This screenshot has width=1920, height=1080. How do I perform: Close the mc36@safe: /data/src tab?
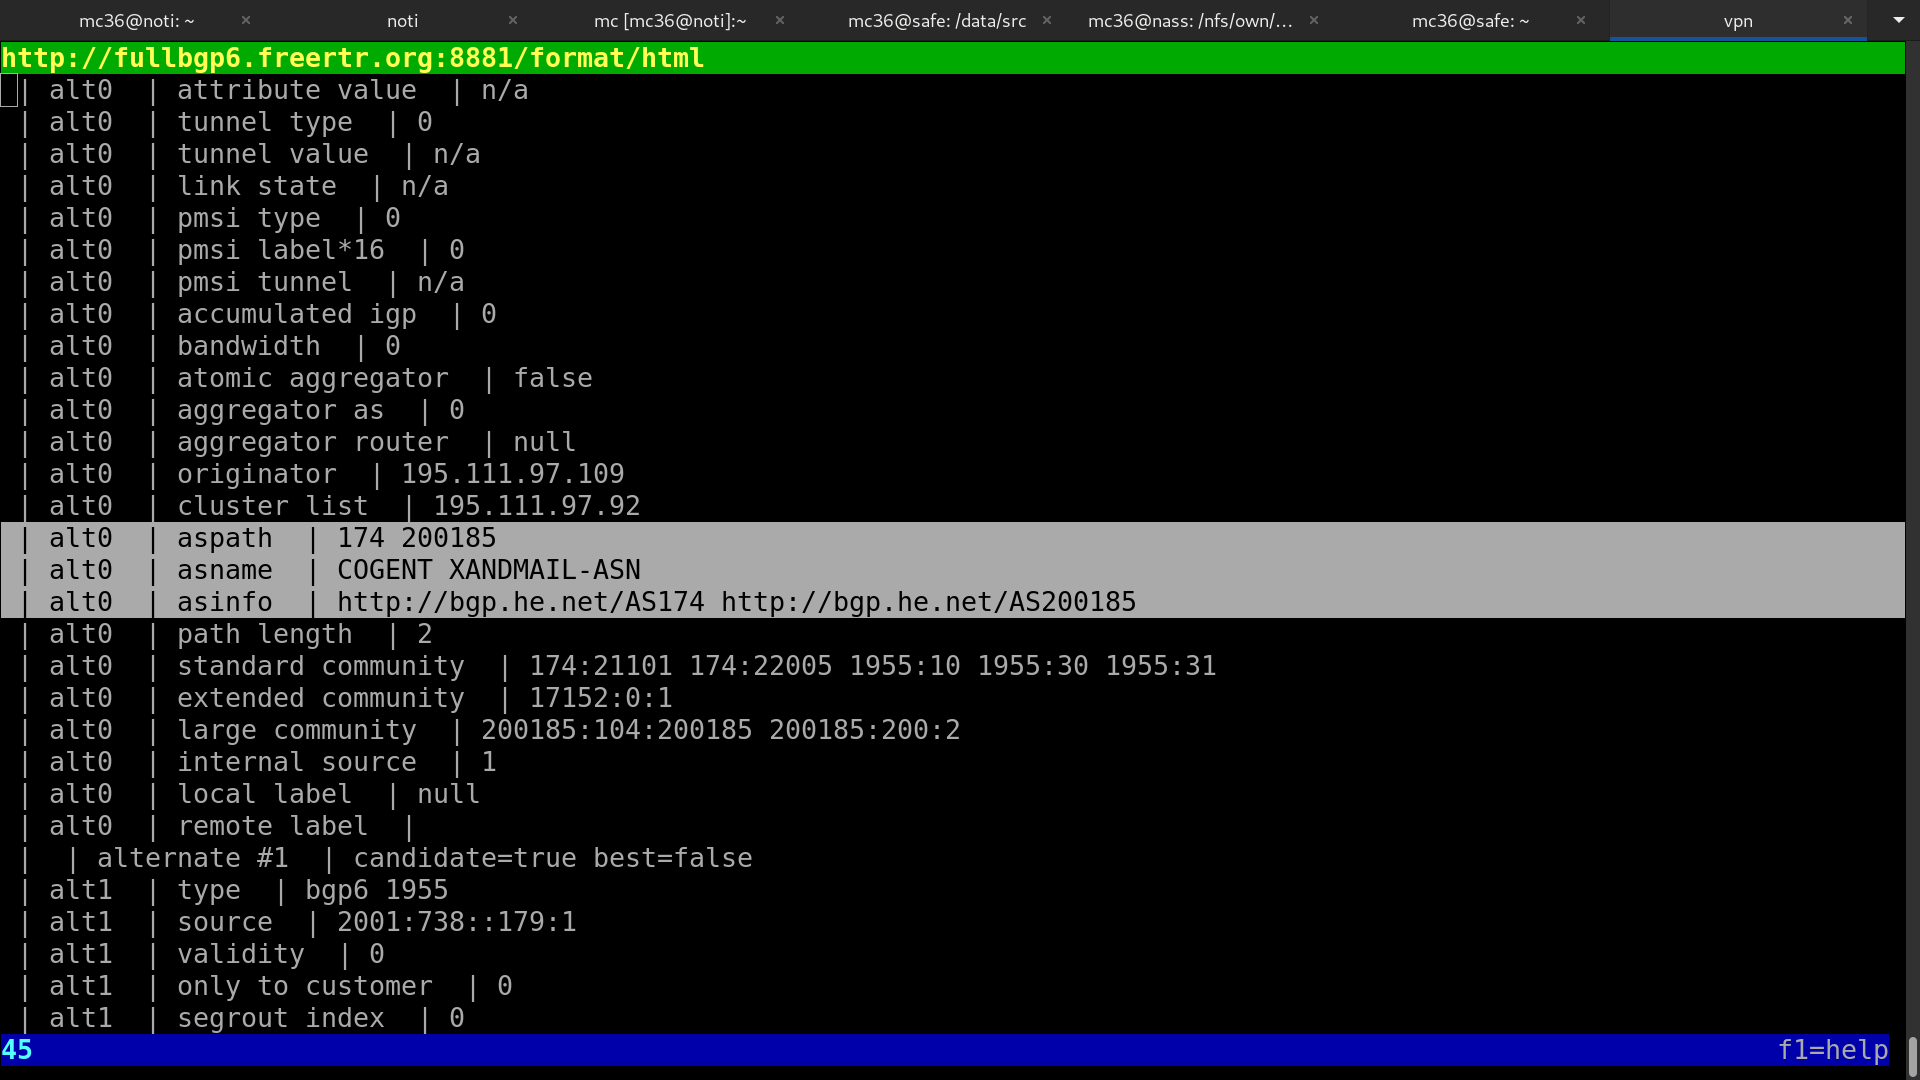click(x=1047, y=20)
